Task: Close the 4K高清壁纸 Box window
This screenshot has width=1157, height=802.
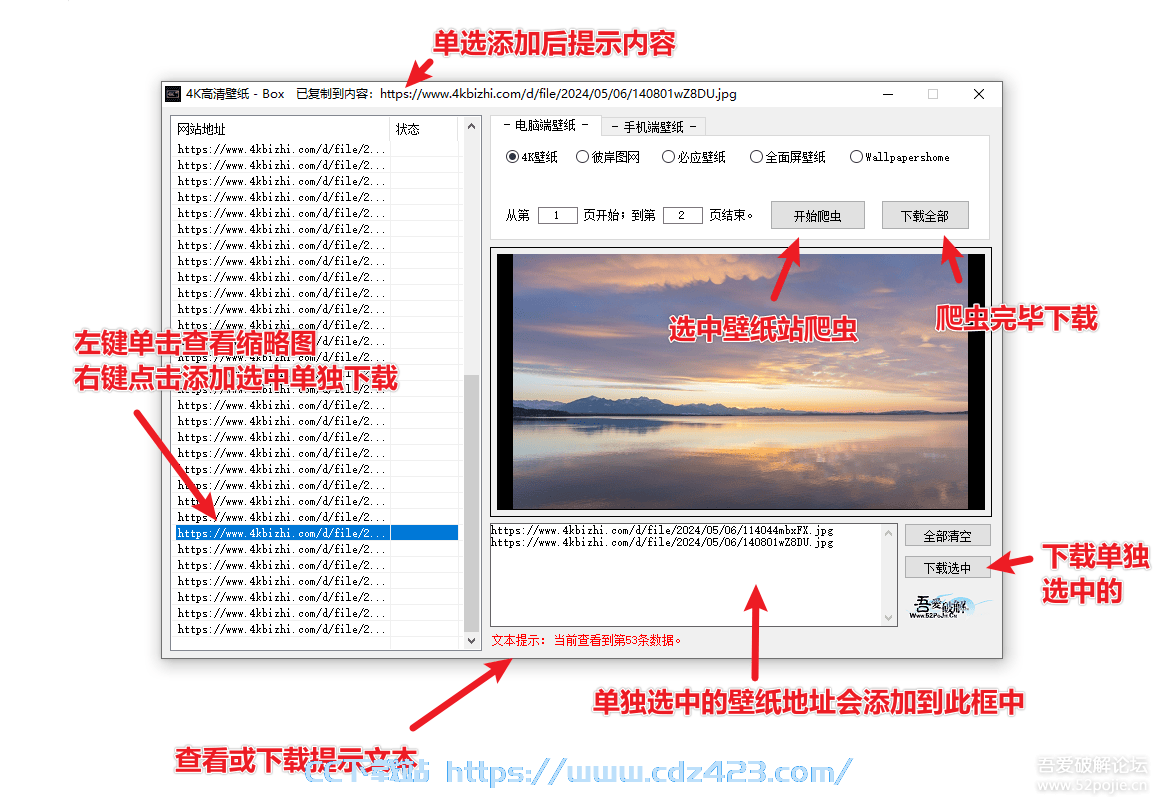Action: pos(978,94)
